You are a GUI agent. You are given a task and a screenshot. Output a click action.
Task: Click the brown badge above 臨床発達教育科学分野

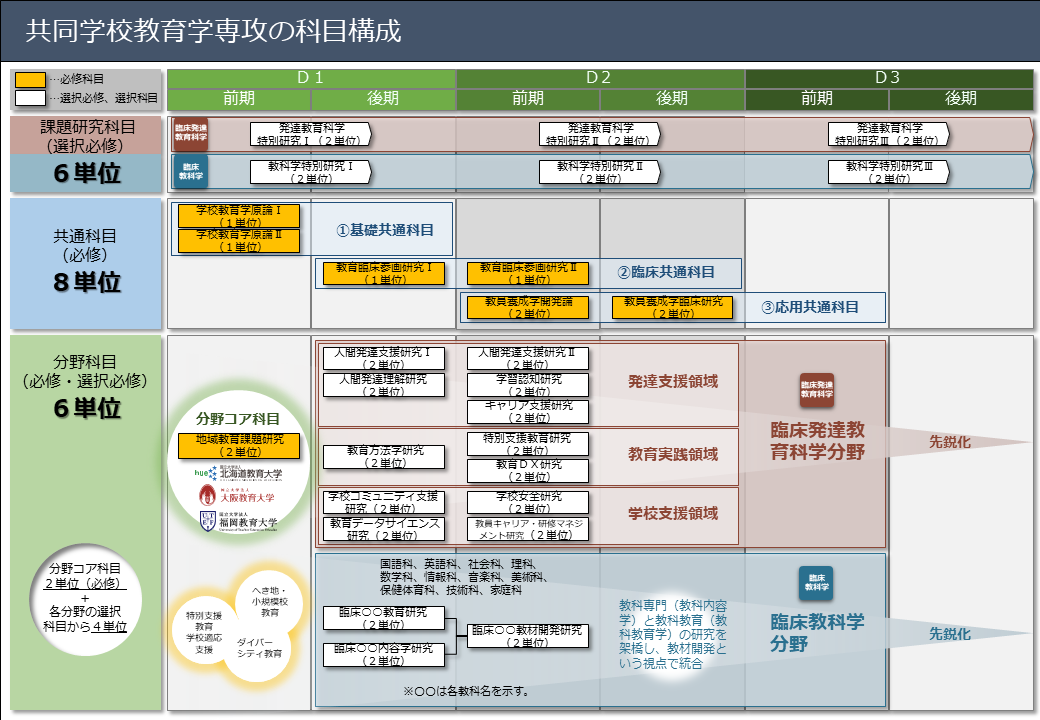[816, 390]
